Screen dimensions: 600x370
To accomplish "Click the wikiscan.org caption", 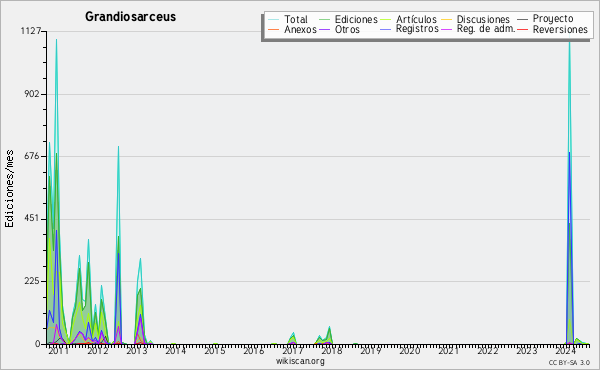I will click(x=300, y=361).
